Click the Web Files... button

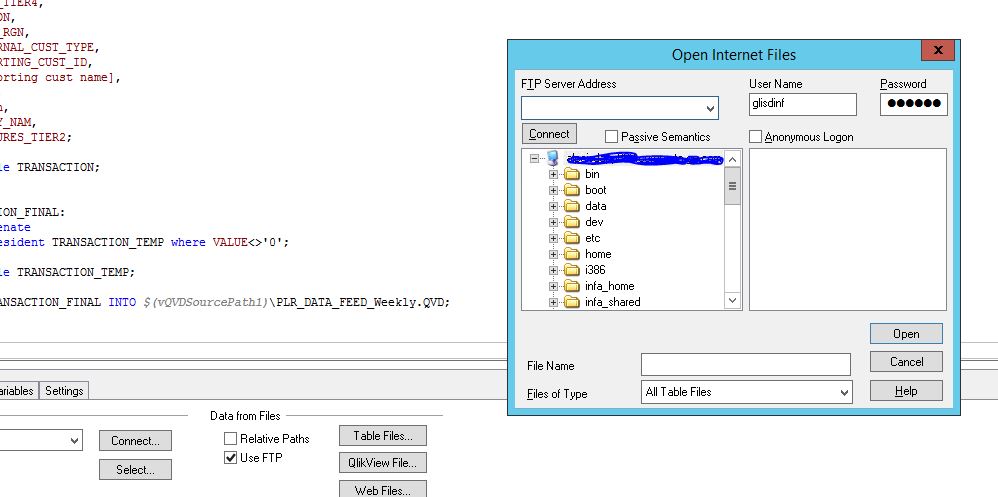(383, 489)
